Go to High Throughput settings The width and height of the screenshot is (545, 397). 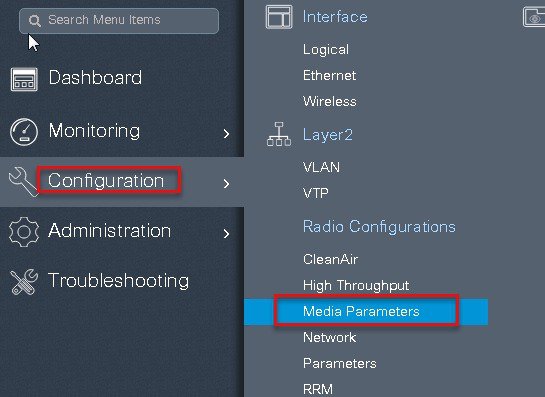356,285
